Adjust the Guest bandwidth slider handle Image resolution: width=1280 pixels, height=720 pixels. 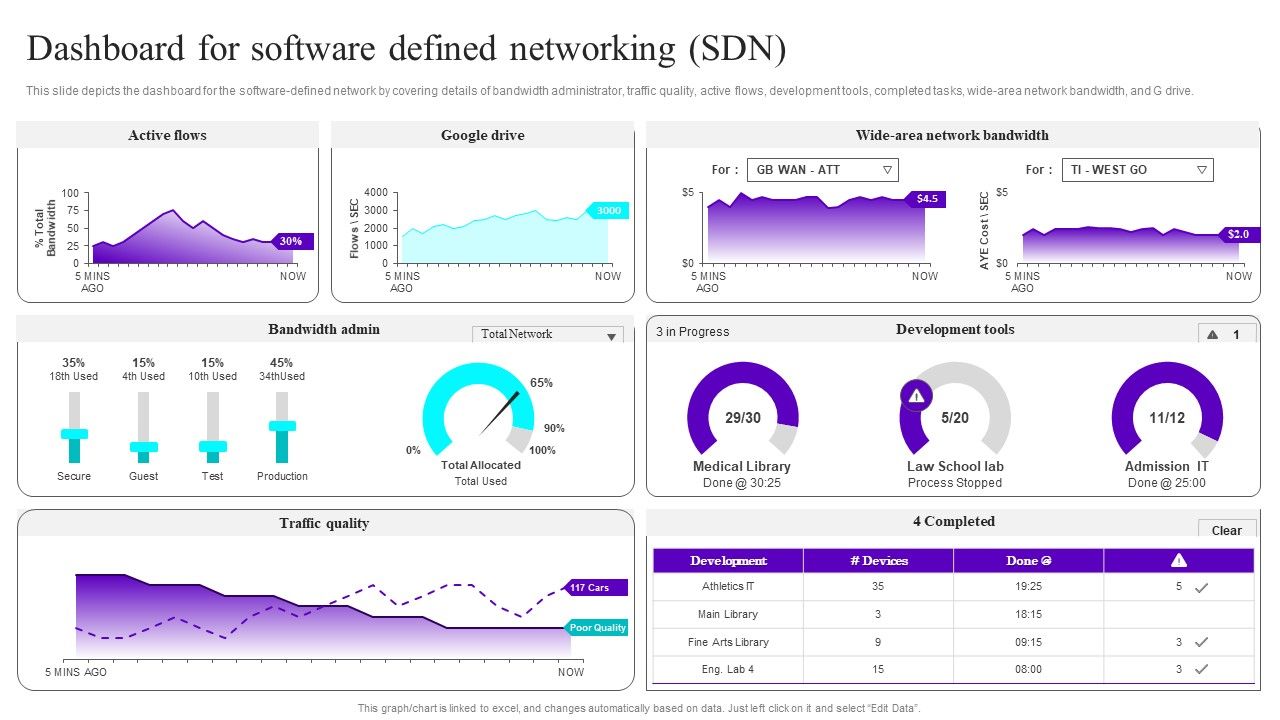(144, 447)
